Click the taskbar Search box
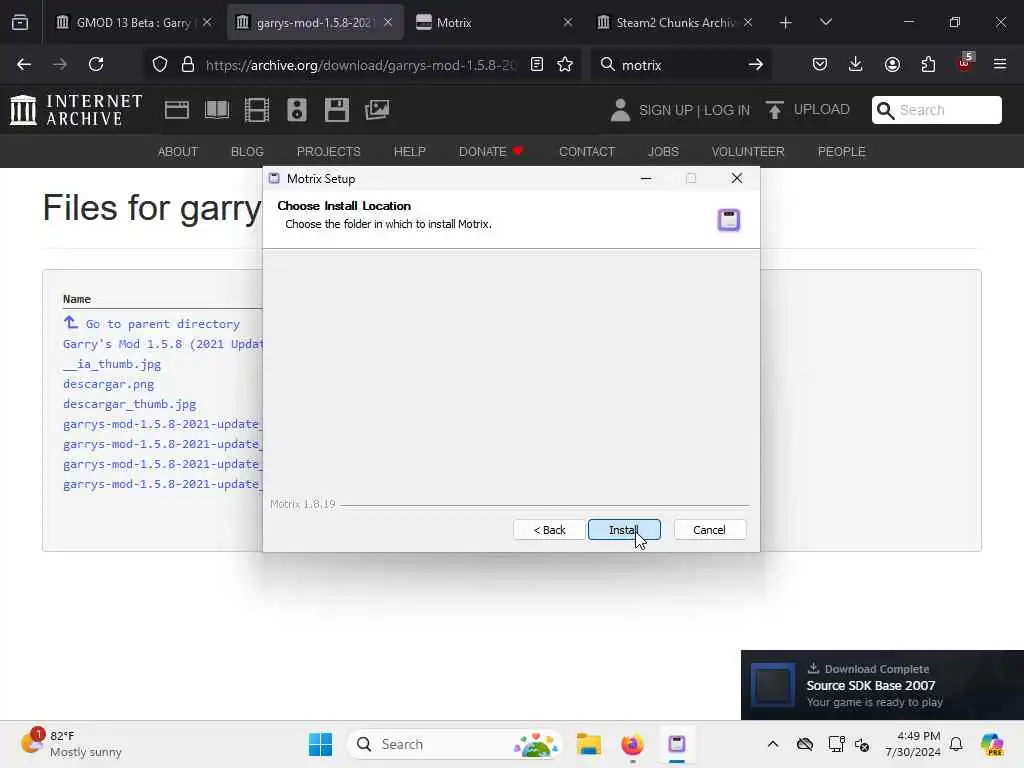 tap(455, 744)
